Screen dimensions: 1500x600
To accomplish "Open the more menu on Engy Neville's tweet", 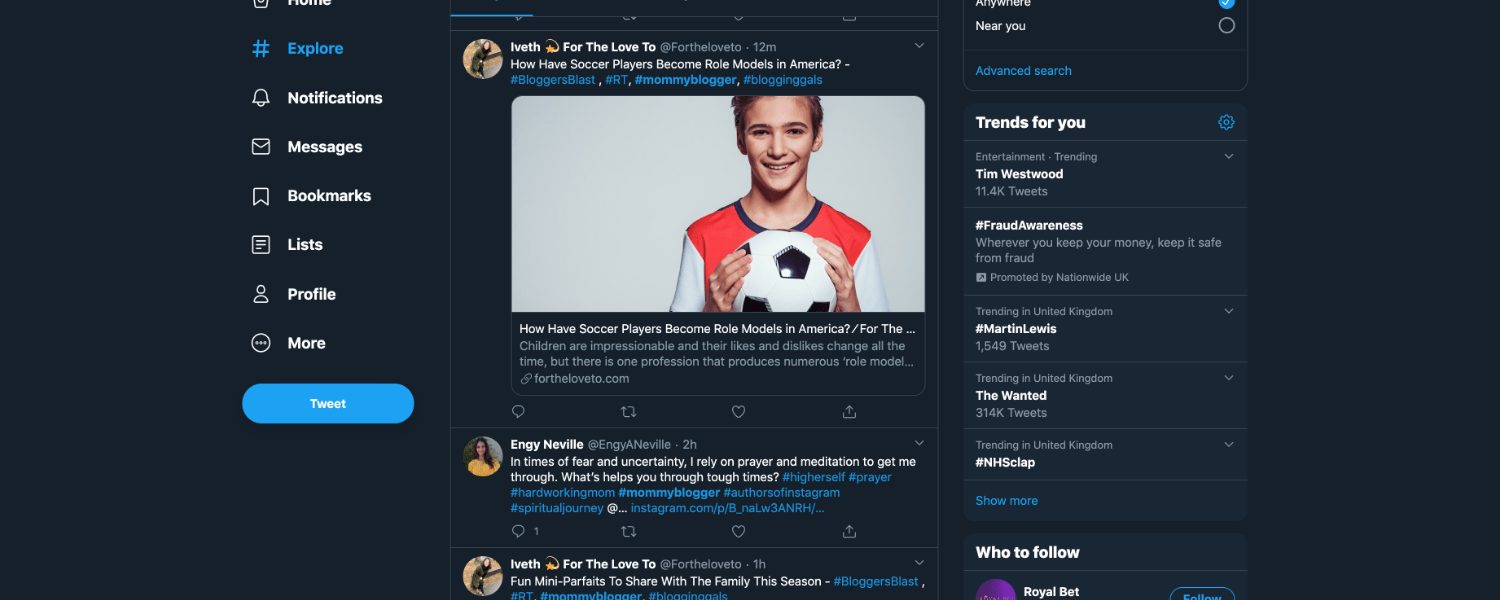I will (919, 443).
